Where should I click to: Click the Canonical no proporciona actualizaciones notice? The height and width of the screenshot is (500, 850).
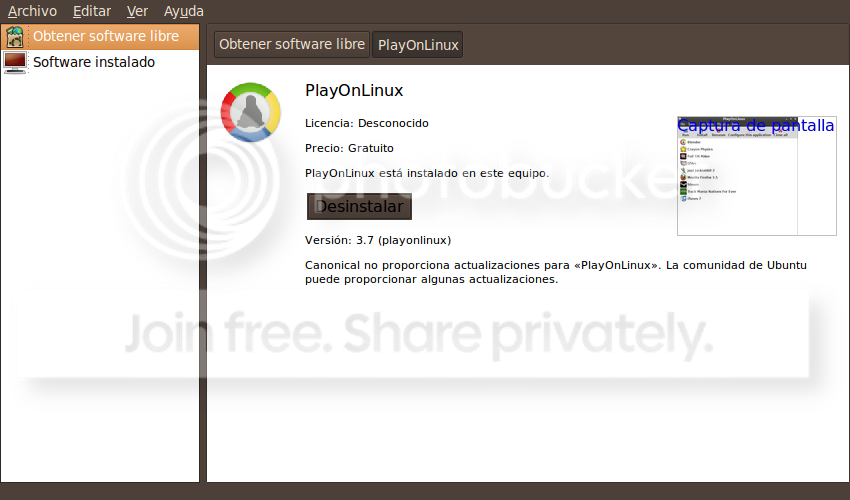[556, 272]
